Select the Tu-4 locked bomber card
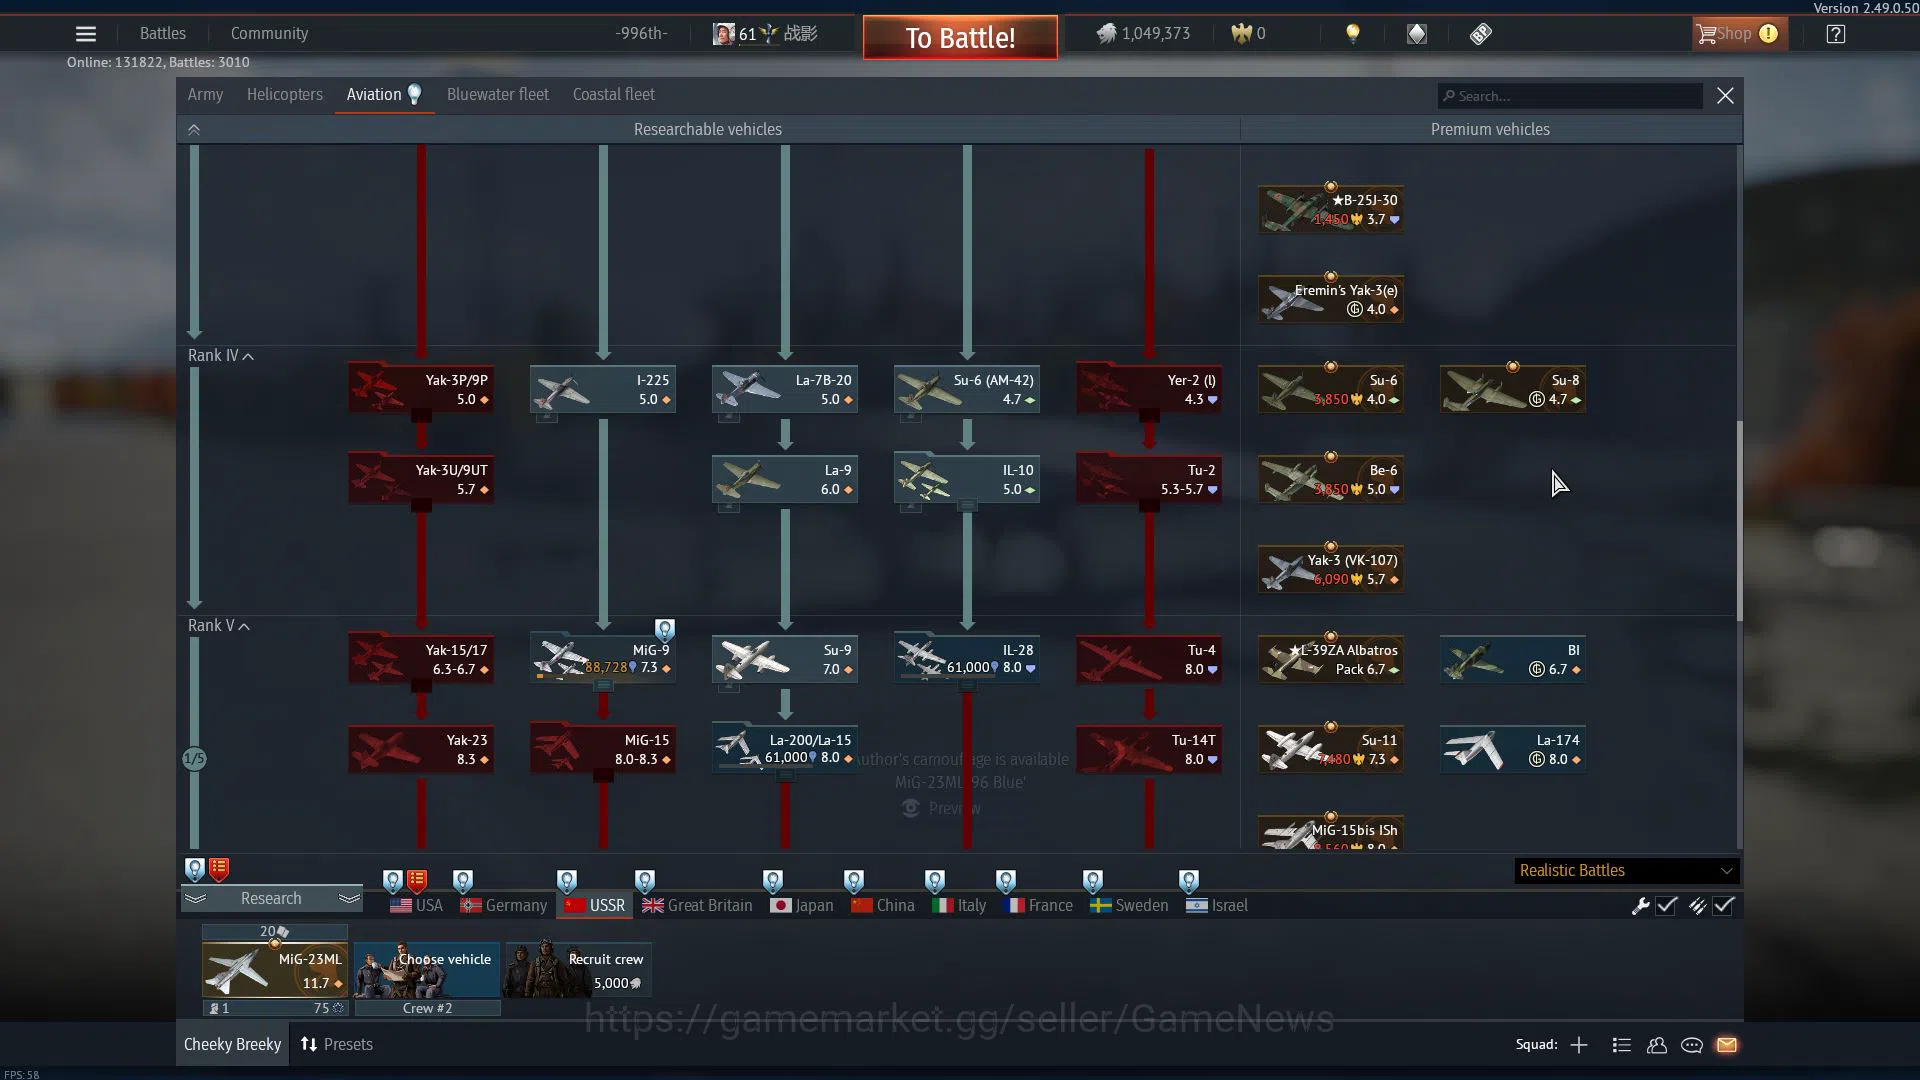Image resolution: width=1920 pixels, height=1080 pixels. [x=1149, y=660]
